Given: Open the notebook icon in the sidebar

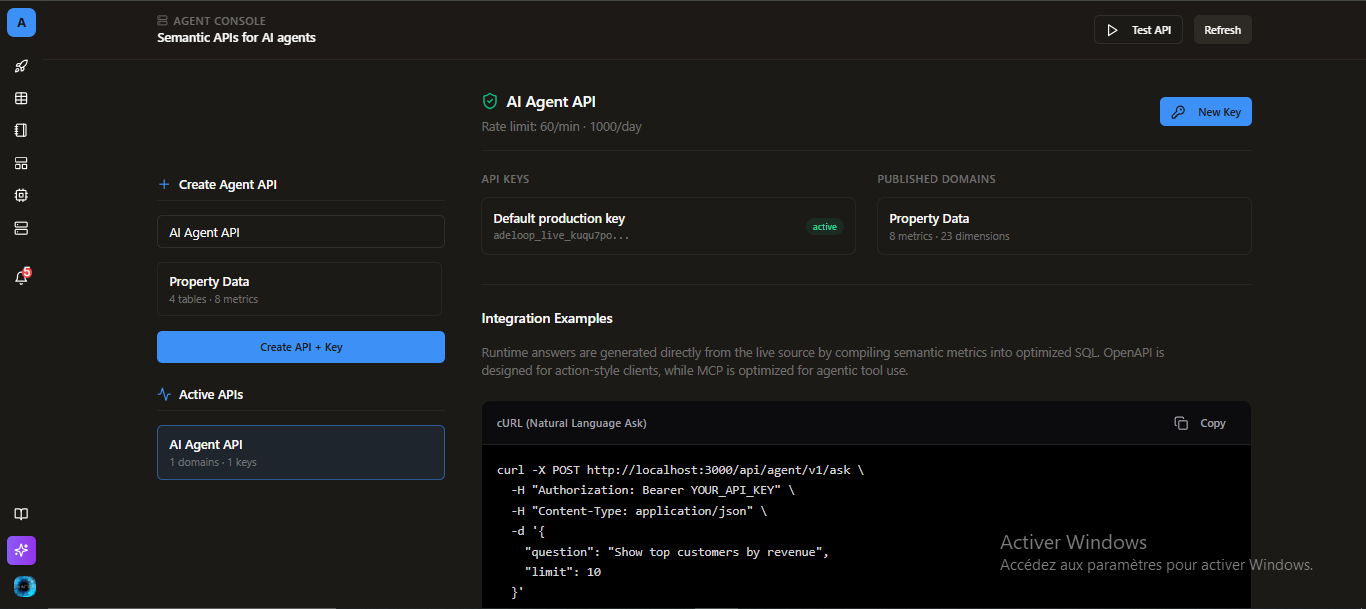Looking at the screenshot, I should point(21,130).
